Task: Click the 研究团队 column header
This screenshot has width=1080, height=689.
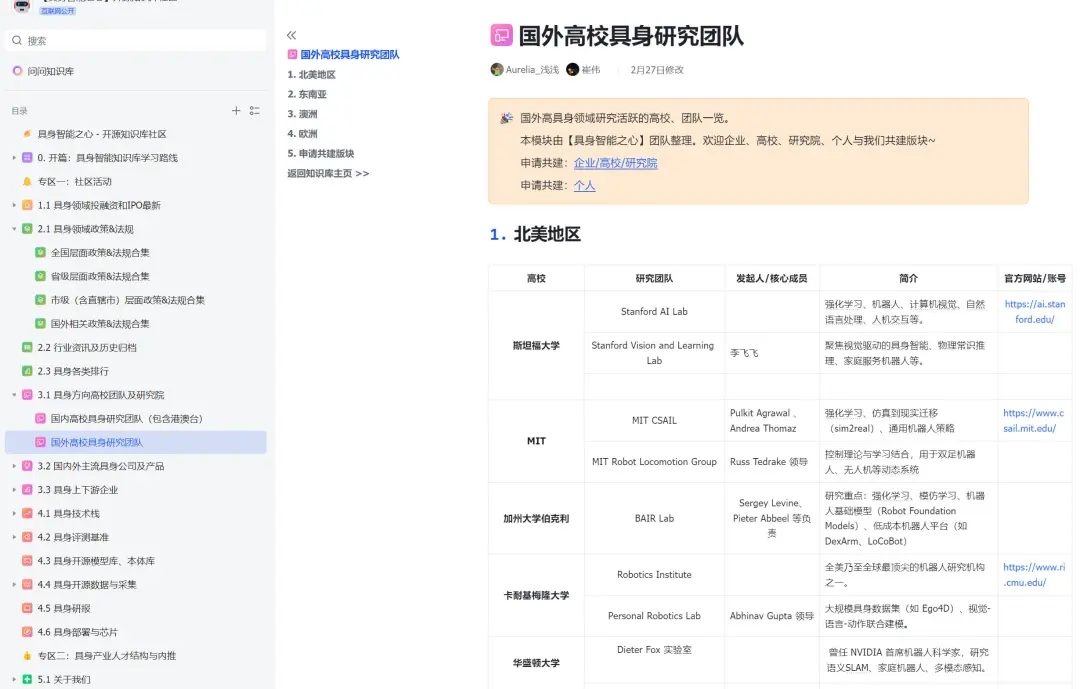Action: pyautogui.click(x=654, y=278)
